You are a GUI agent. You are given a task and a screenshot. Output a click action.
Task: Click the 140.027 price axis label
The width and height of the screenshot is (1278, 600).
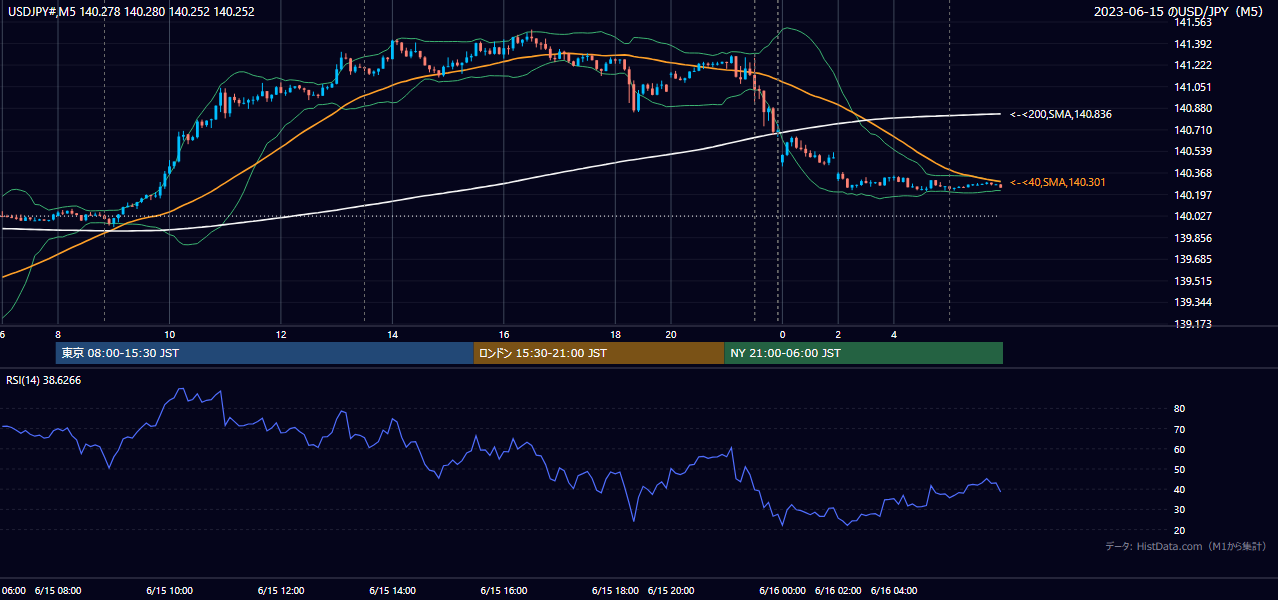coord(1193,216)
